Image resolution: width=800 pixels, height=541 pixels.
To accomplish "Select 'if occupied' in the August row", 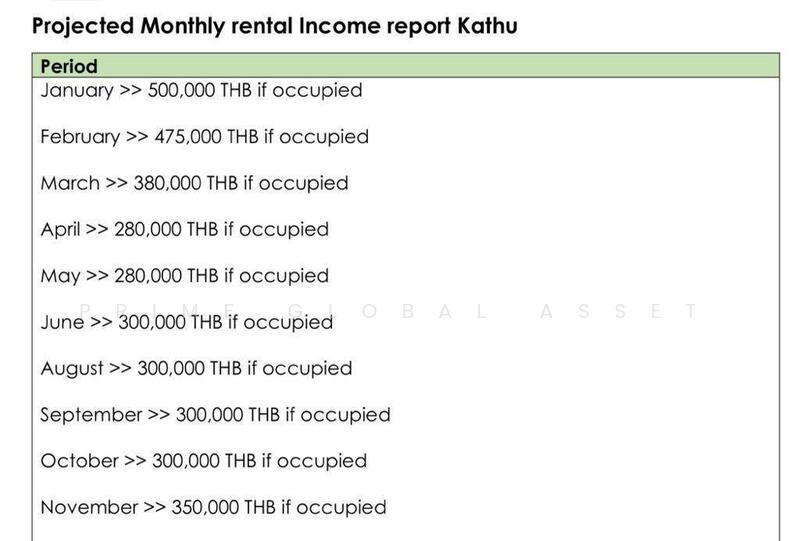I will coord(298,368).
